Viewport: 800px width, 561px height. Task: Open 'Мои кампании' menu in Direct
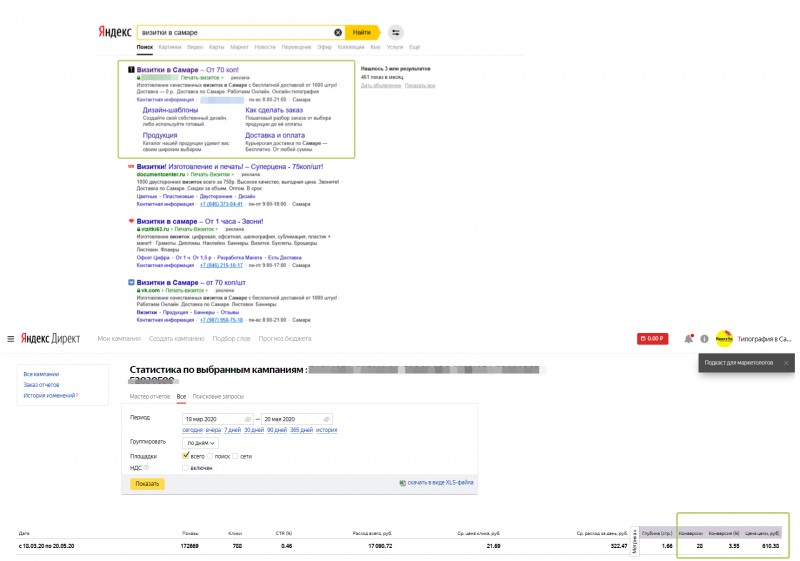pos(119,339)
